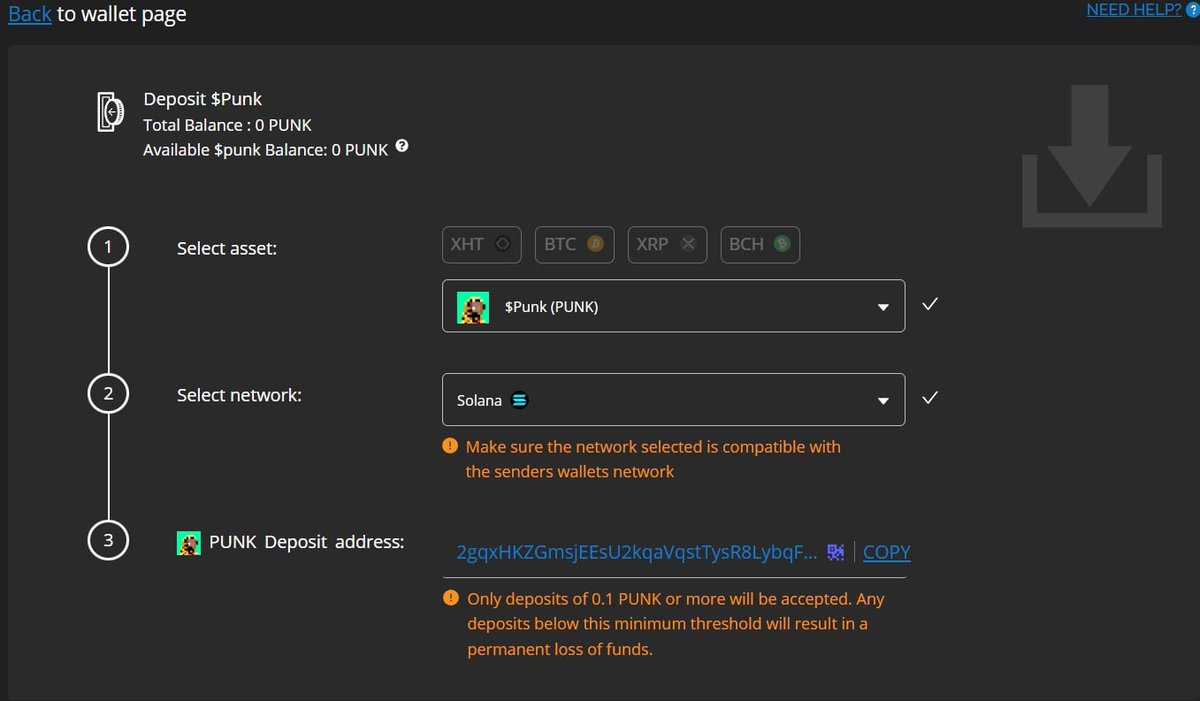1200x701 pixels.
Task: Select the BTC asset shortcut
Action: [x=574, y=244]
